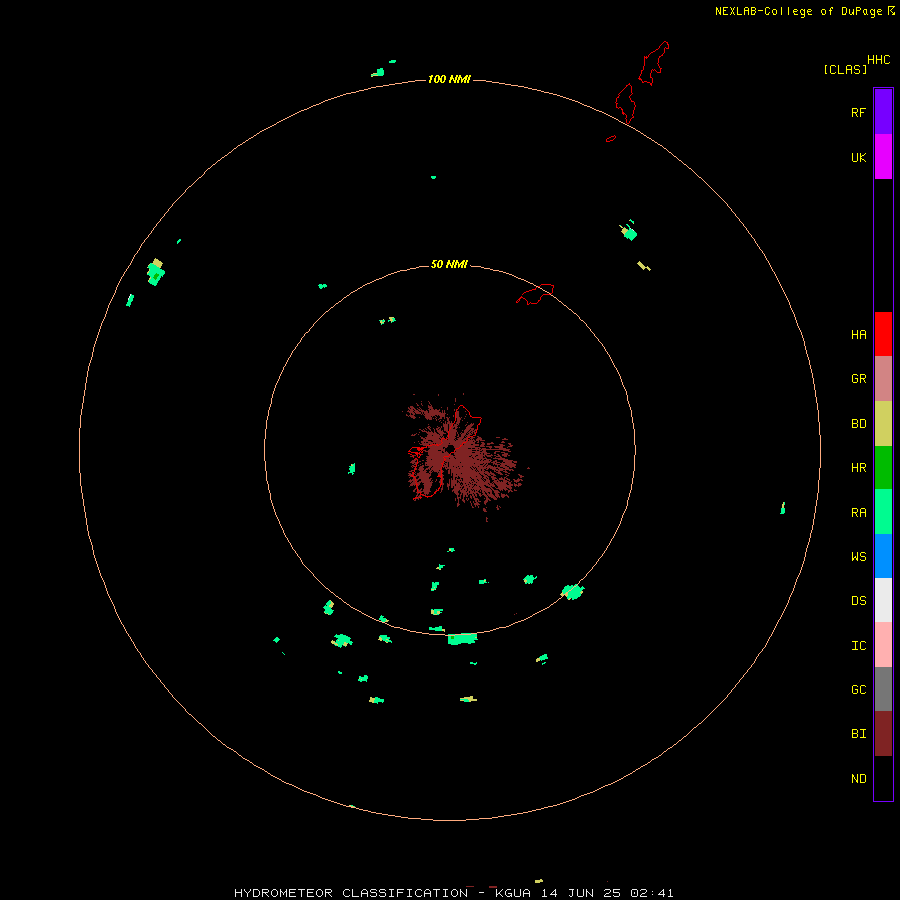Screen dimensions: 900x900
Task: Click the HR legend label
Action: tap(858, 467)
